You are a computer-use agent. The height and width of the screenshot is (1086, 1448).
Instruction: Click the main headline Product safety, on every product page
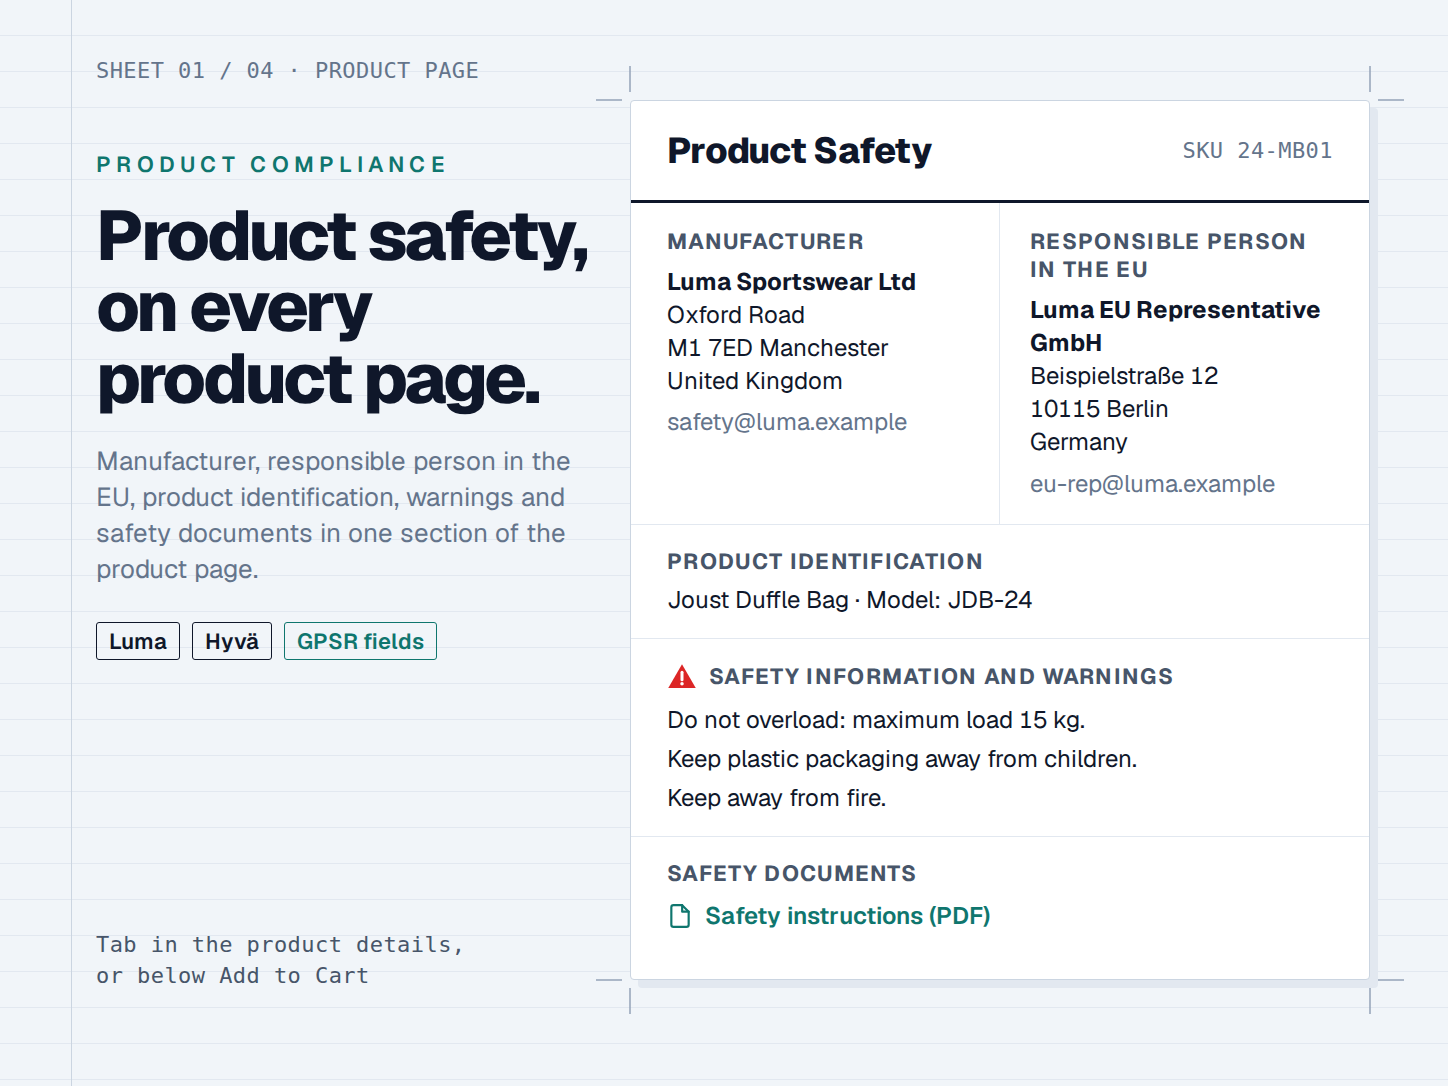pos(343,309)
